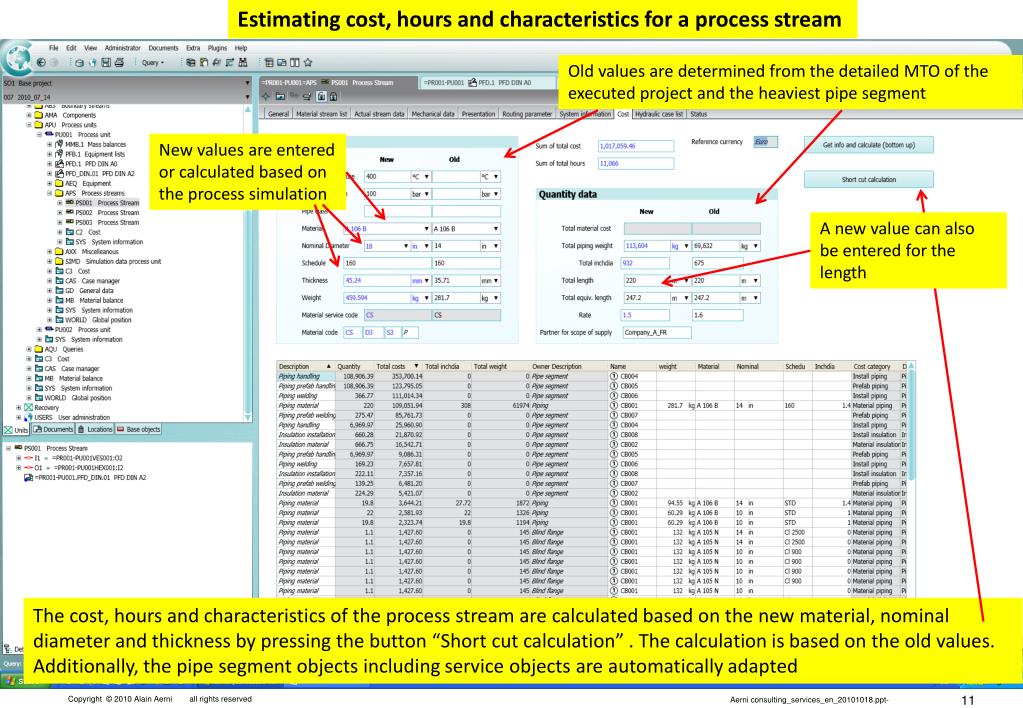Open the New temperature °C unit dropdown
The height and width of the screenshot is (708, 1023).
pos(427,177)
